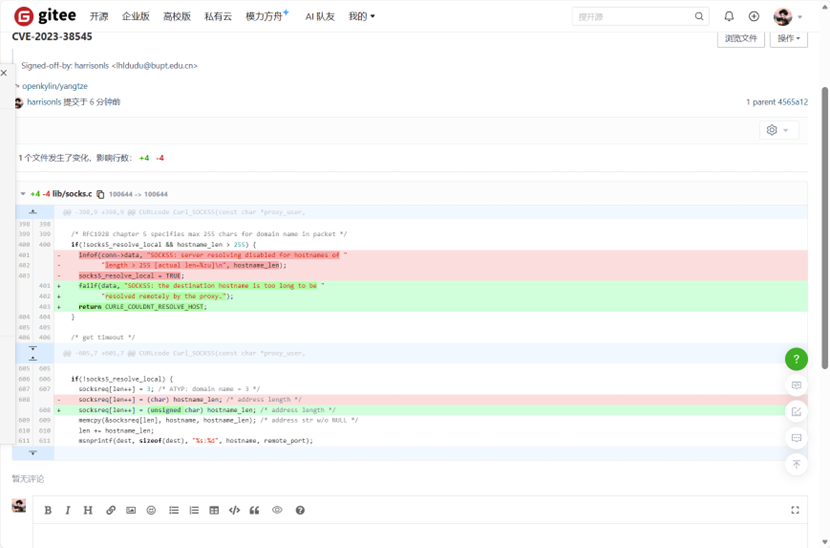Screen dimensions: 830x548
Task: Go to the 企业版 navigation item
Action: 135,16
